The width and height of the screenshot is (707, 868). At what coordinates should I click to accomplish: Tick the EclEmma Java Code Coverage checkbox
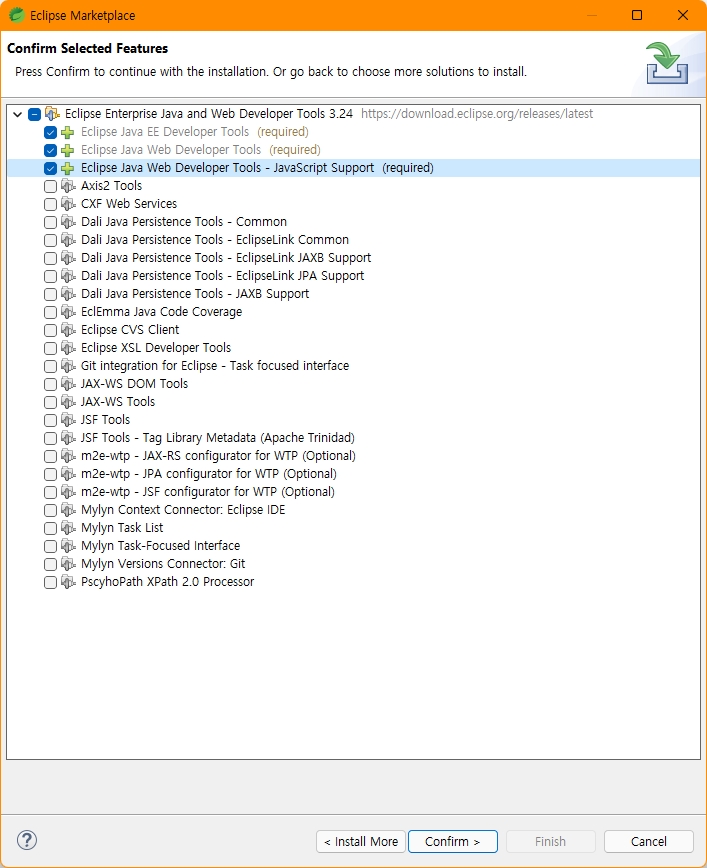click(50, 312)
